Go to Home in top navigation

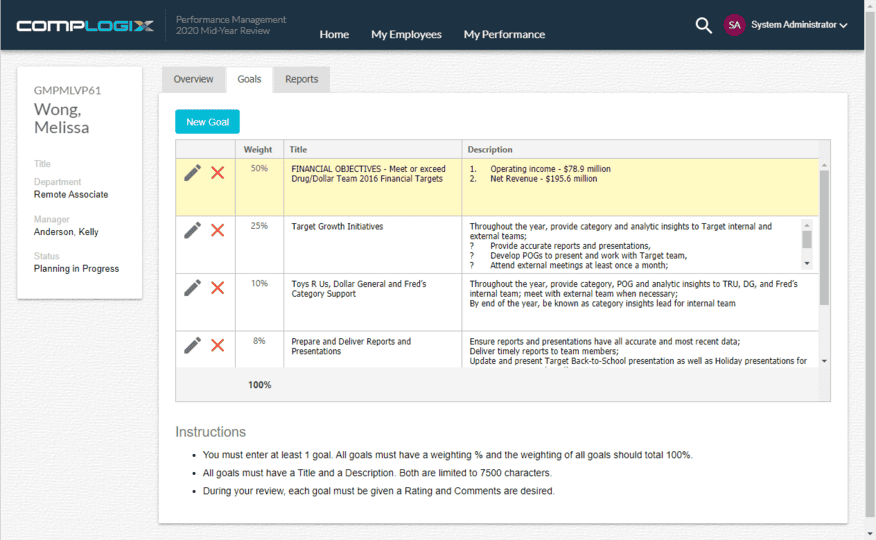[x=334, y=35]
